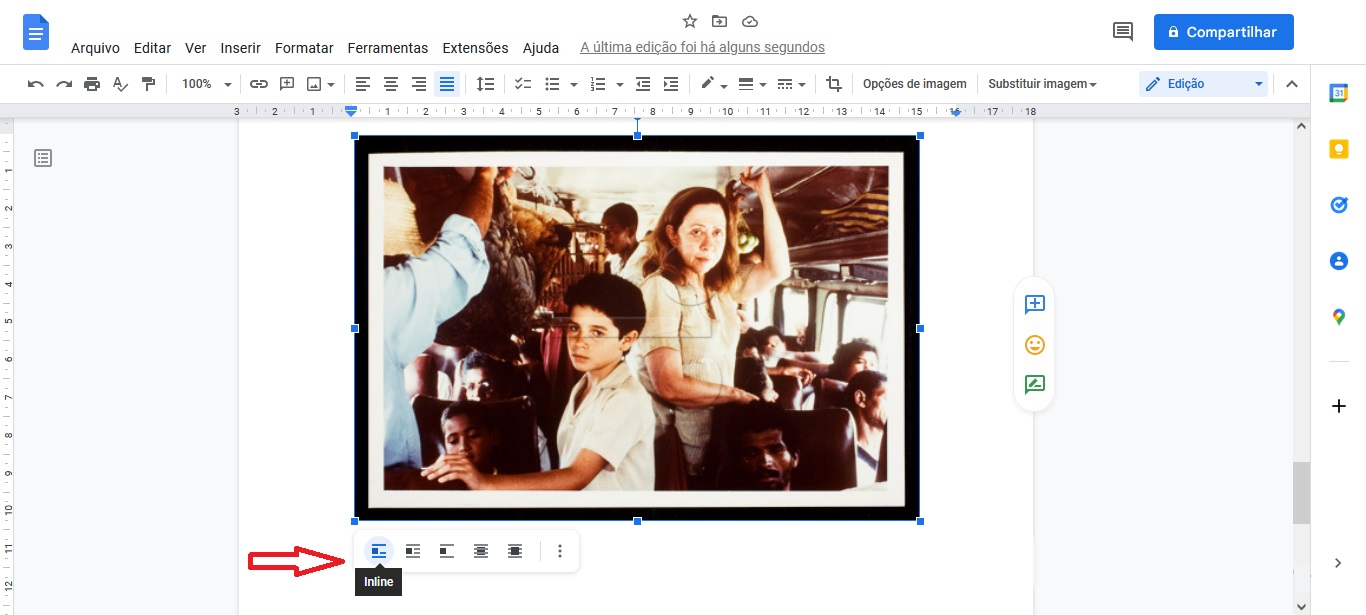Open the Inserir menu
The width and height of the screenshot is (1366, 615).
coord(240,48)
